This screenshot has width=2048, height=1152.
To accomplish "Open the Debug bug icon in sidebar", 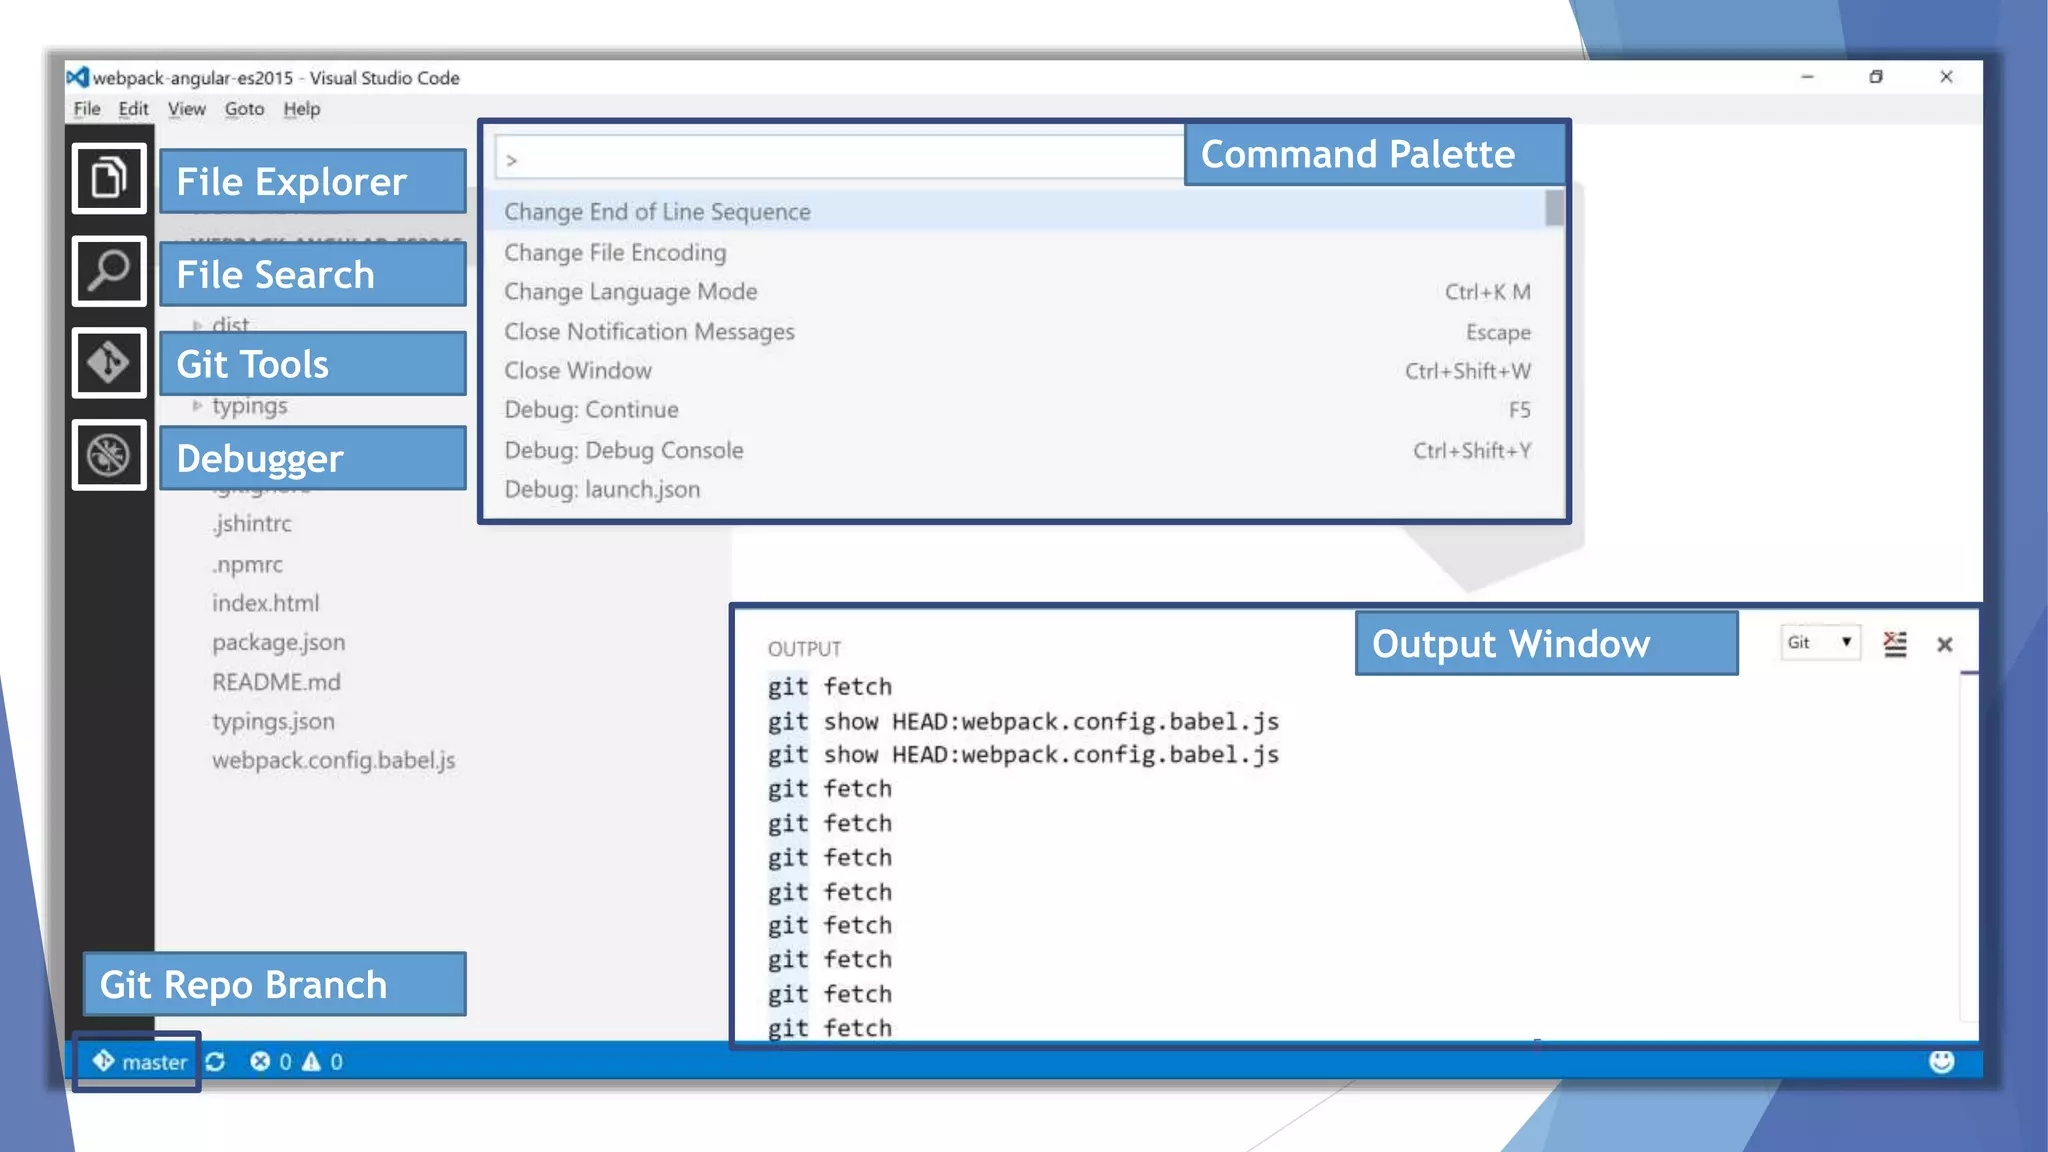I will coord(109,455).
